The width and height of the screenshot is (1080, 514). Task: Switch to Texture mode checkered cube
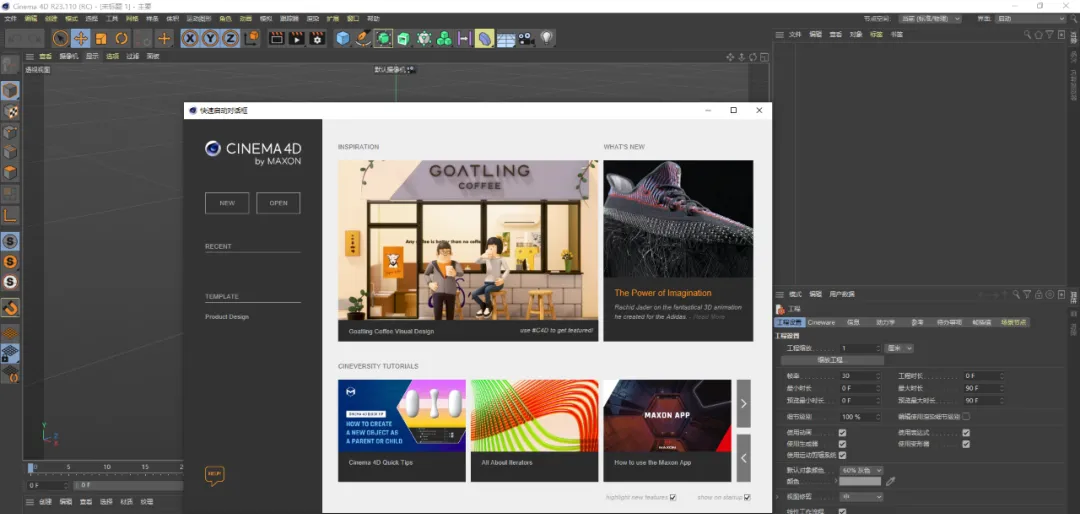(x=10, y=111)
